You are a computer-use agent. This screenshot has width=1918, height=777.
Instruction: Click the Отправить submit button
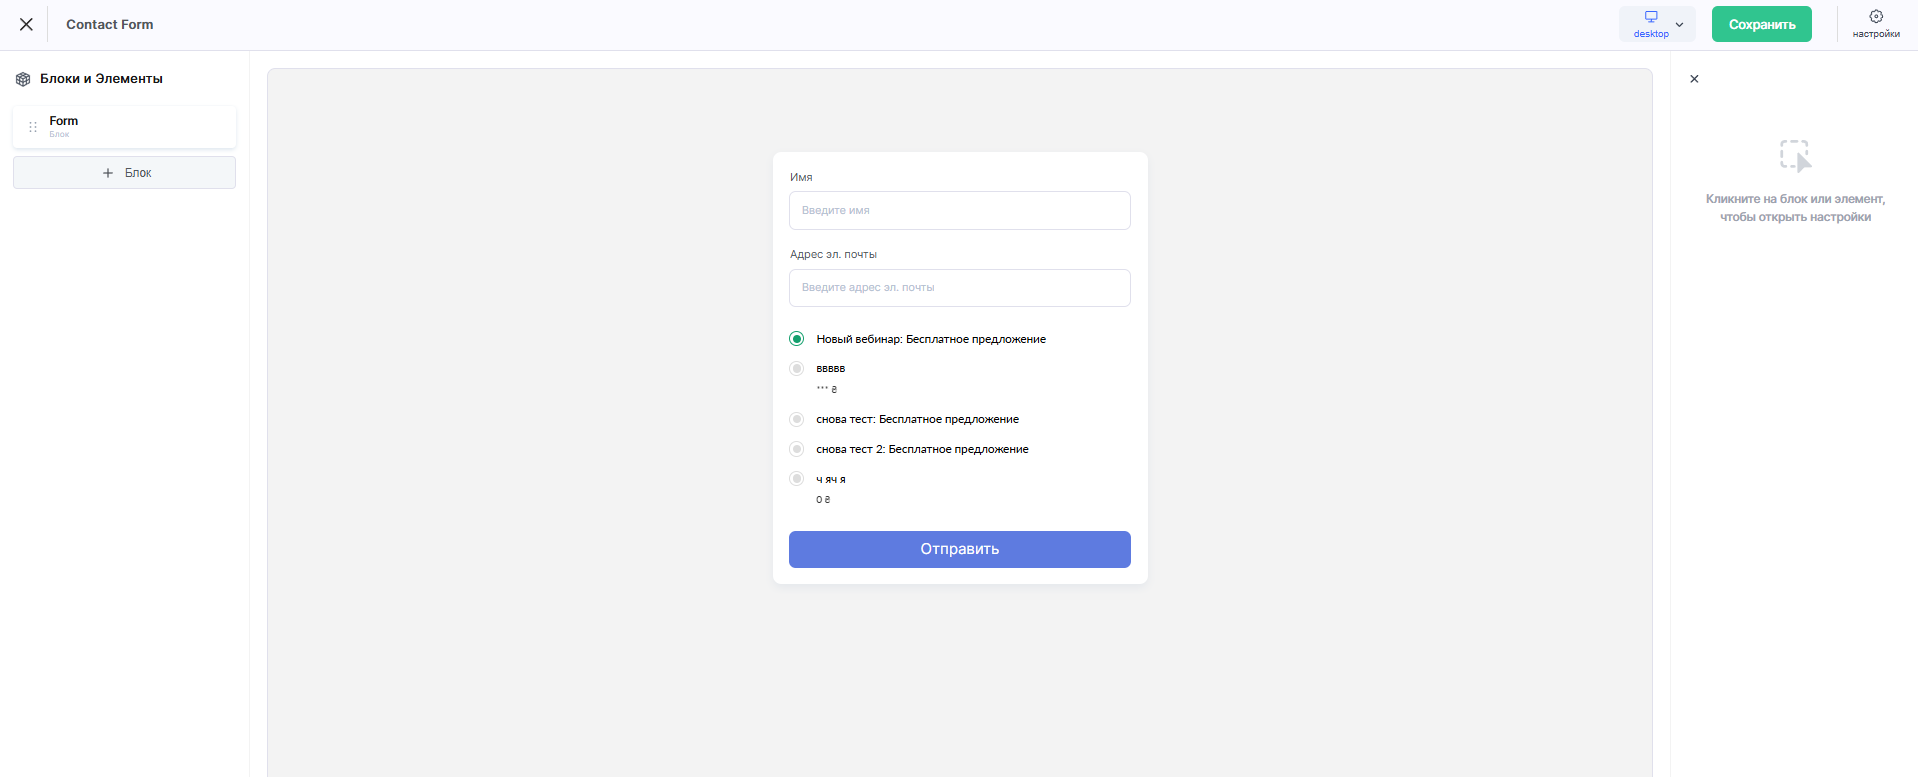tap(959, 549)
